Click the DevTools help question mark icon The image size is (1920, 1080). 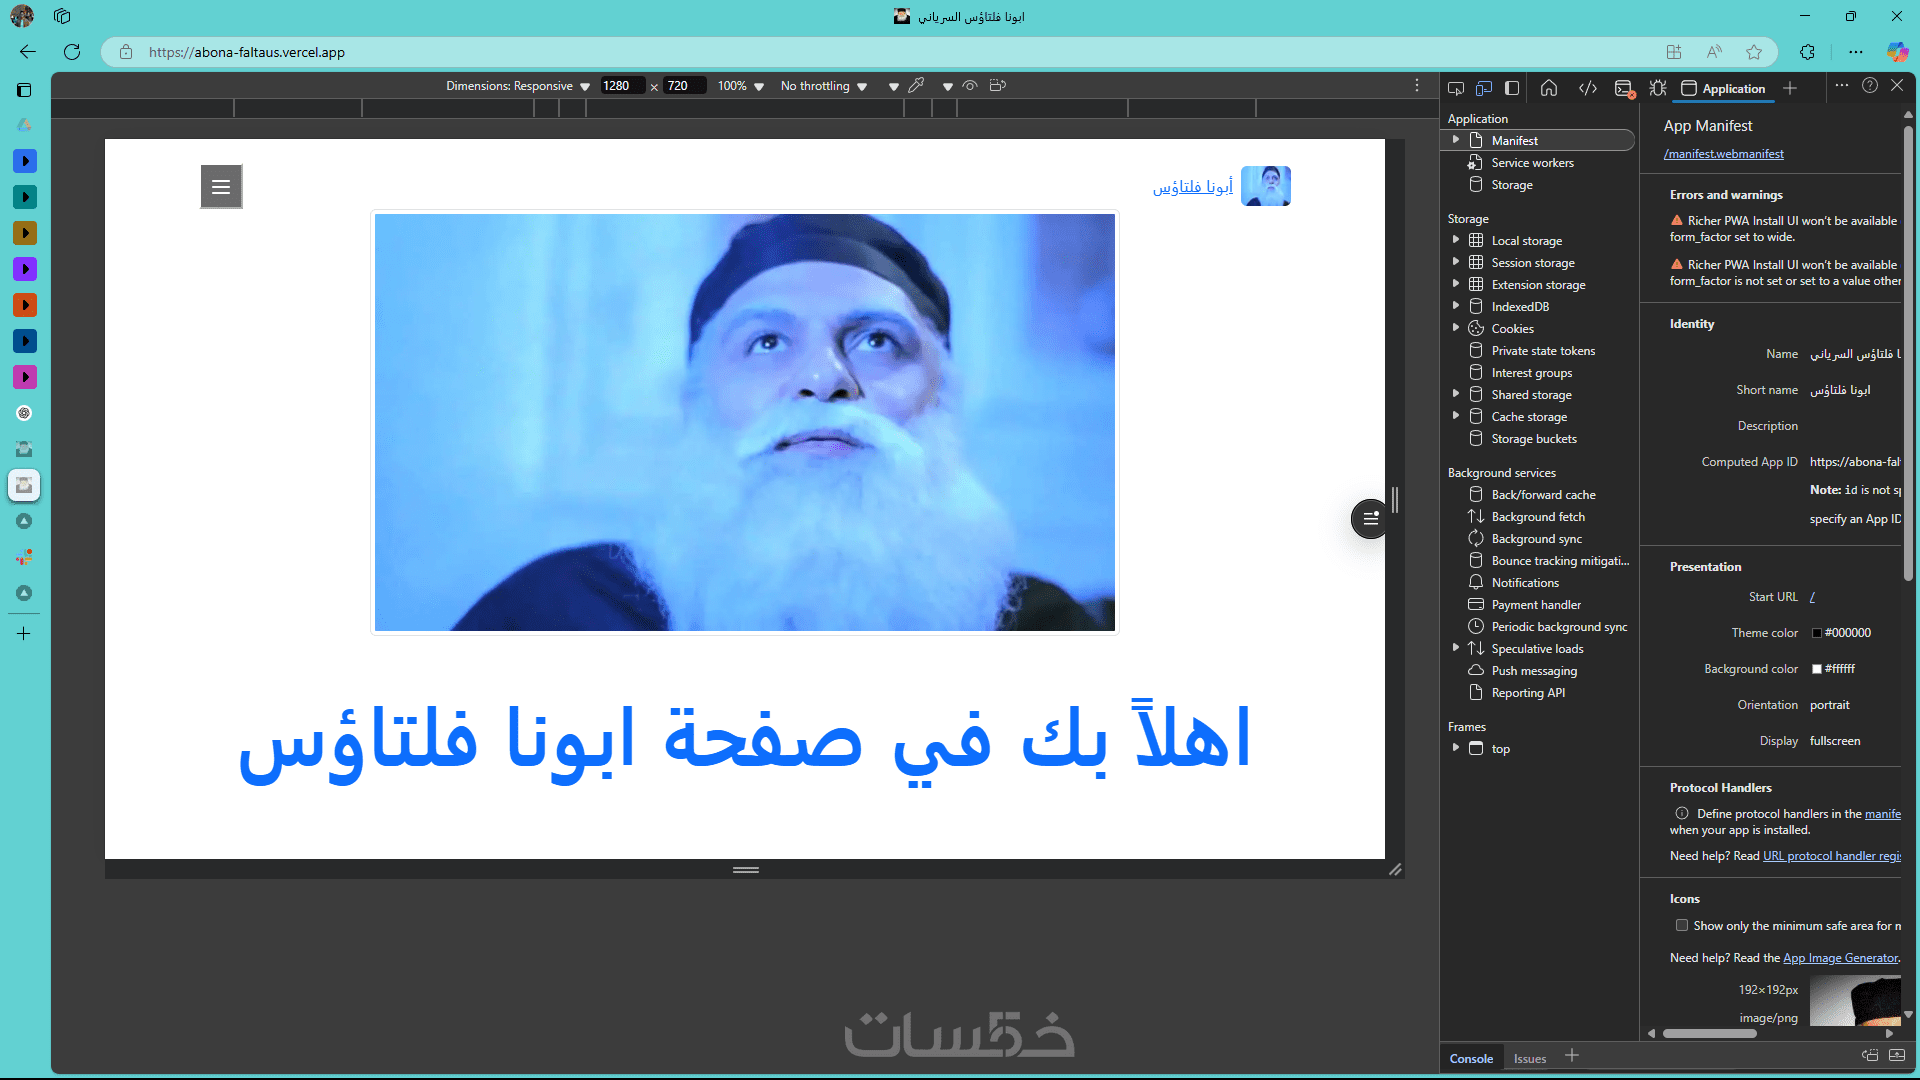point(1870,86)
